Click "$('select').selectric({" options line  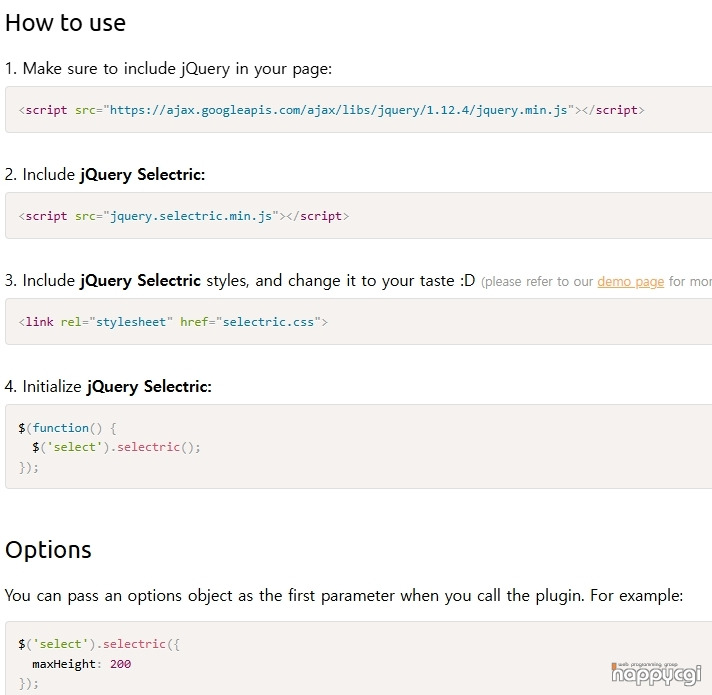(99, 644)
